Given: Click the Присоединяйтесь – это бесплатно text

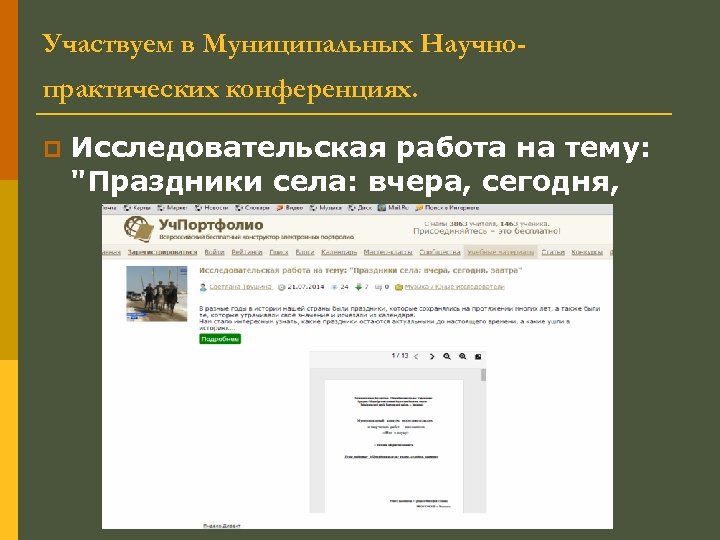Looking at the screenshot, I should pos(487,231).
